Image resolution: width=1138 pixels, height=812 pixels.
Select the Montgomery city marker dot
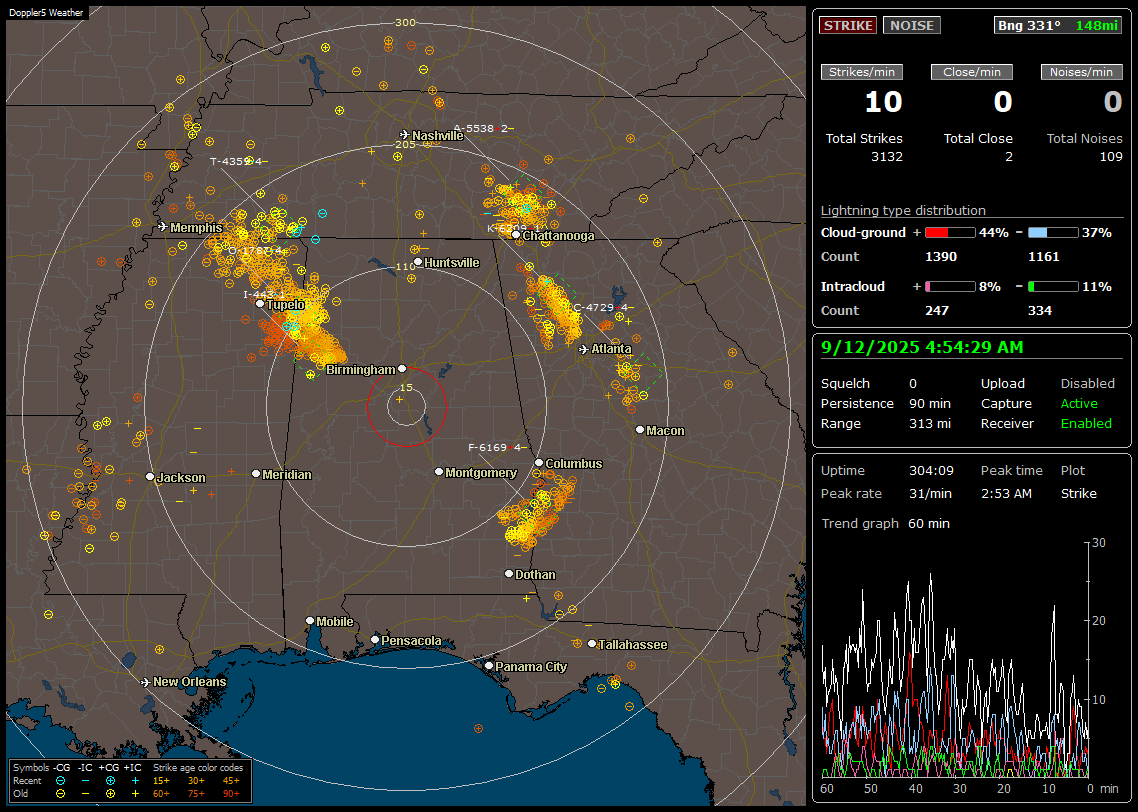click(x=439, y=472)
